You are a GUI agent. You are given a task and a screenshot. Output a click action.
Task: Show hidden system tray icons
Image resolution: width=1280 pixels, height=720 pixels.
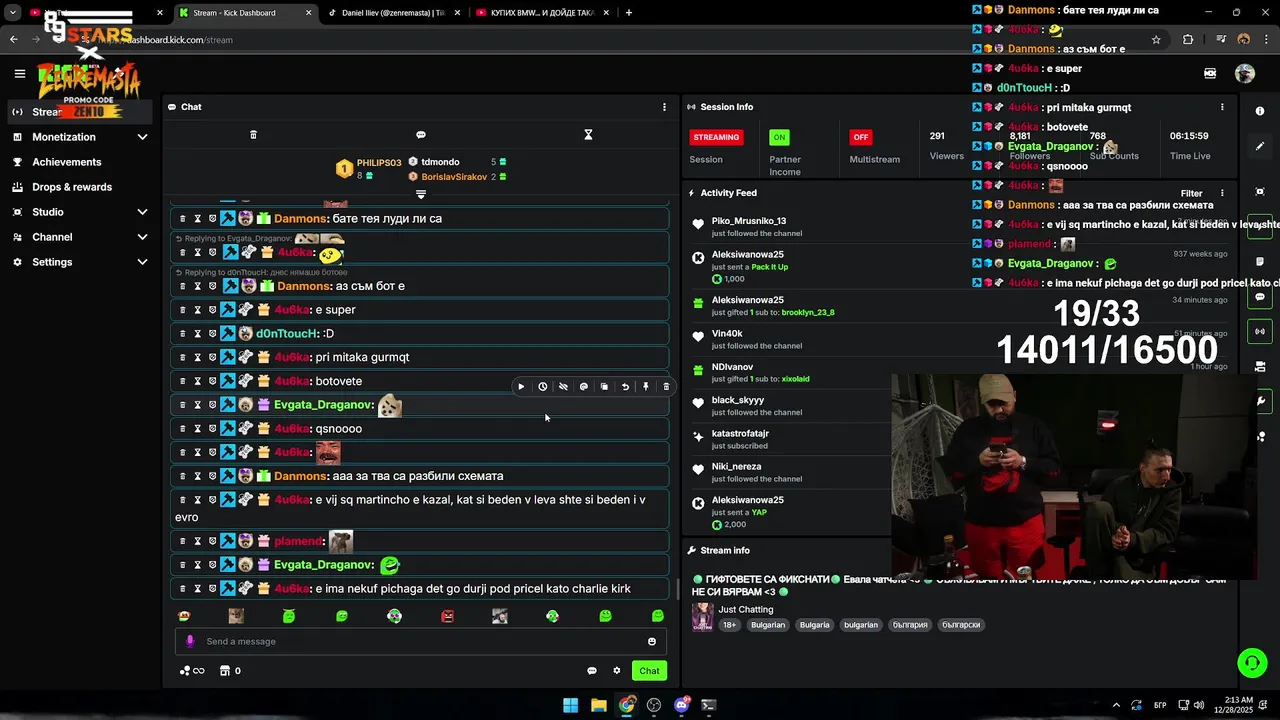pyautogui.click(x=1116, y=705)
